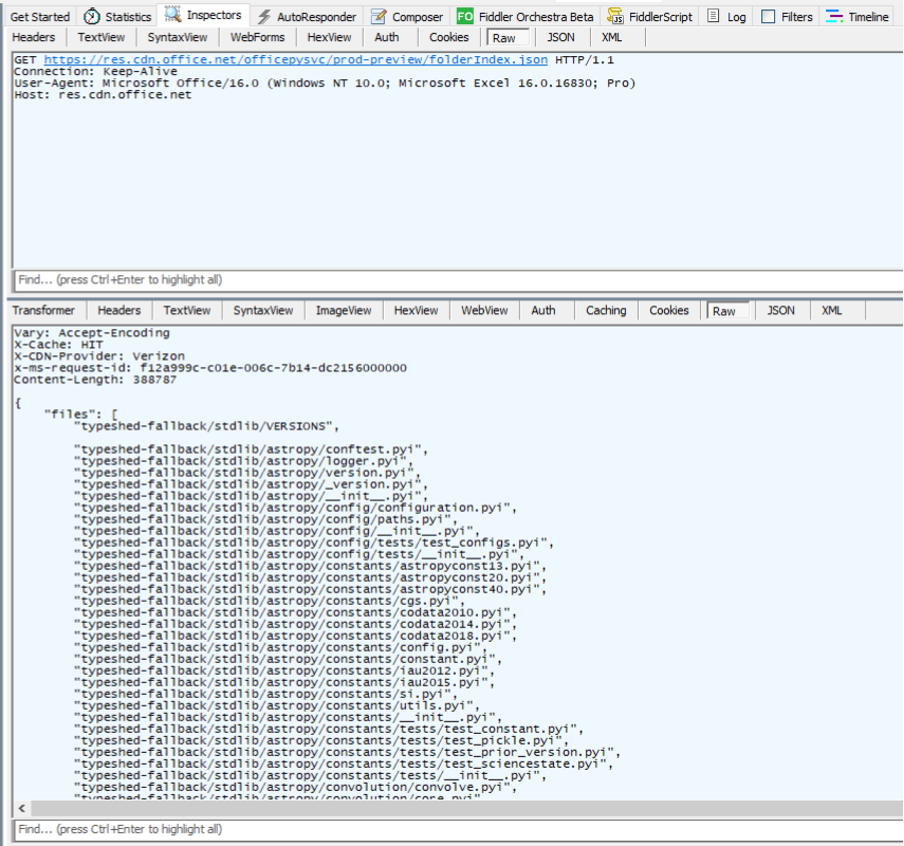Click the "Vary: Accept-Encoding" response line
Viewport: 904px width, 846px height.
(92, 333)
